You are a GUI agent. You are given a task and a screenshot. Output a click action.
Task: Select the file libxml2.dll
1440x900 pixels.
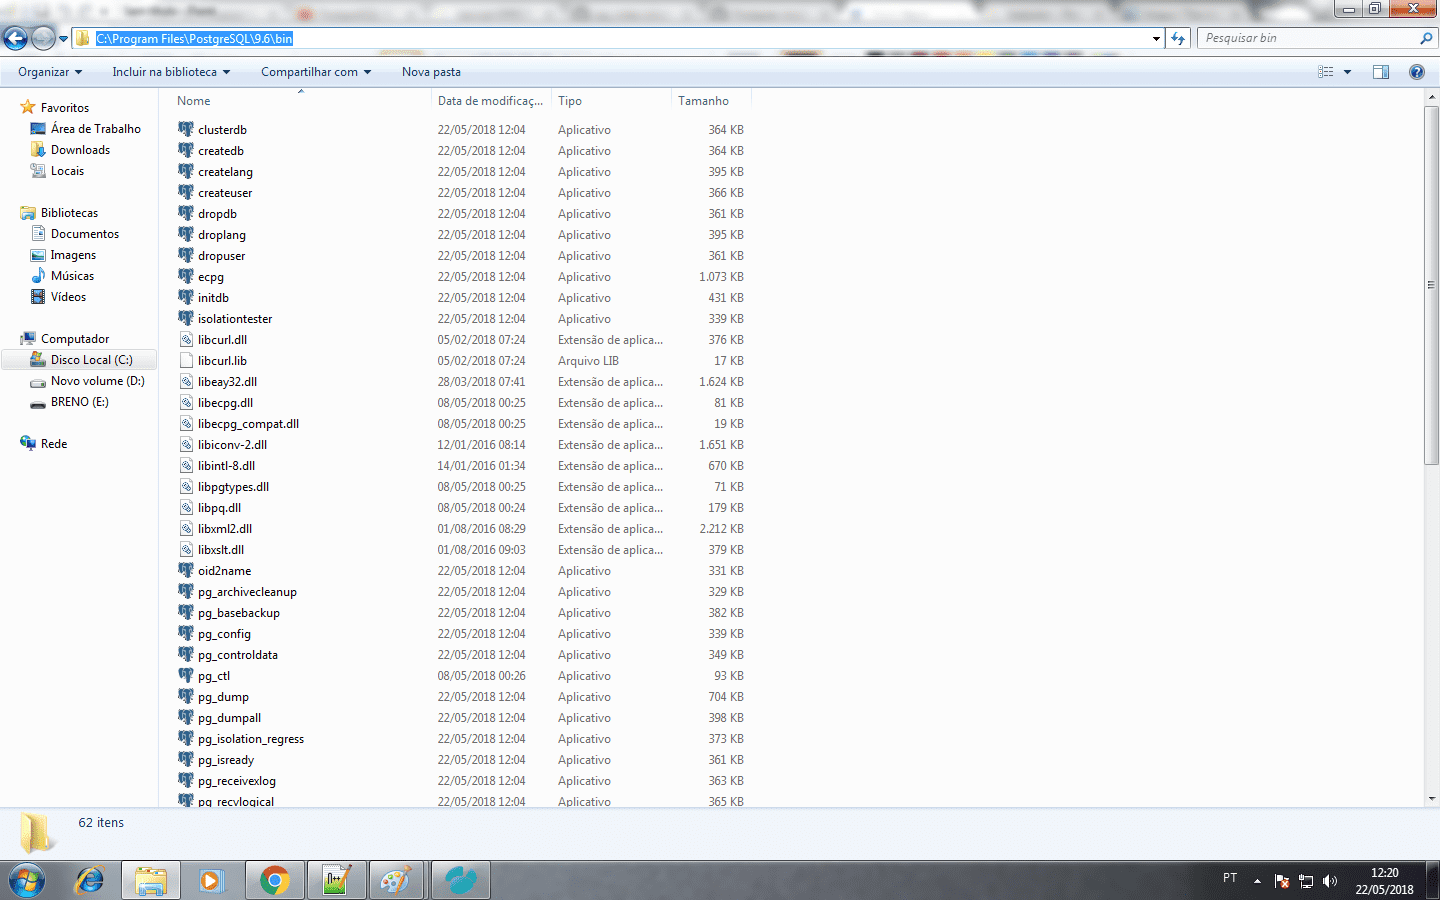coord(225,528)
